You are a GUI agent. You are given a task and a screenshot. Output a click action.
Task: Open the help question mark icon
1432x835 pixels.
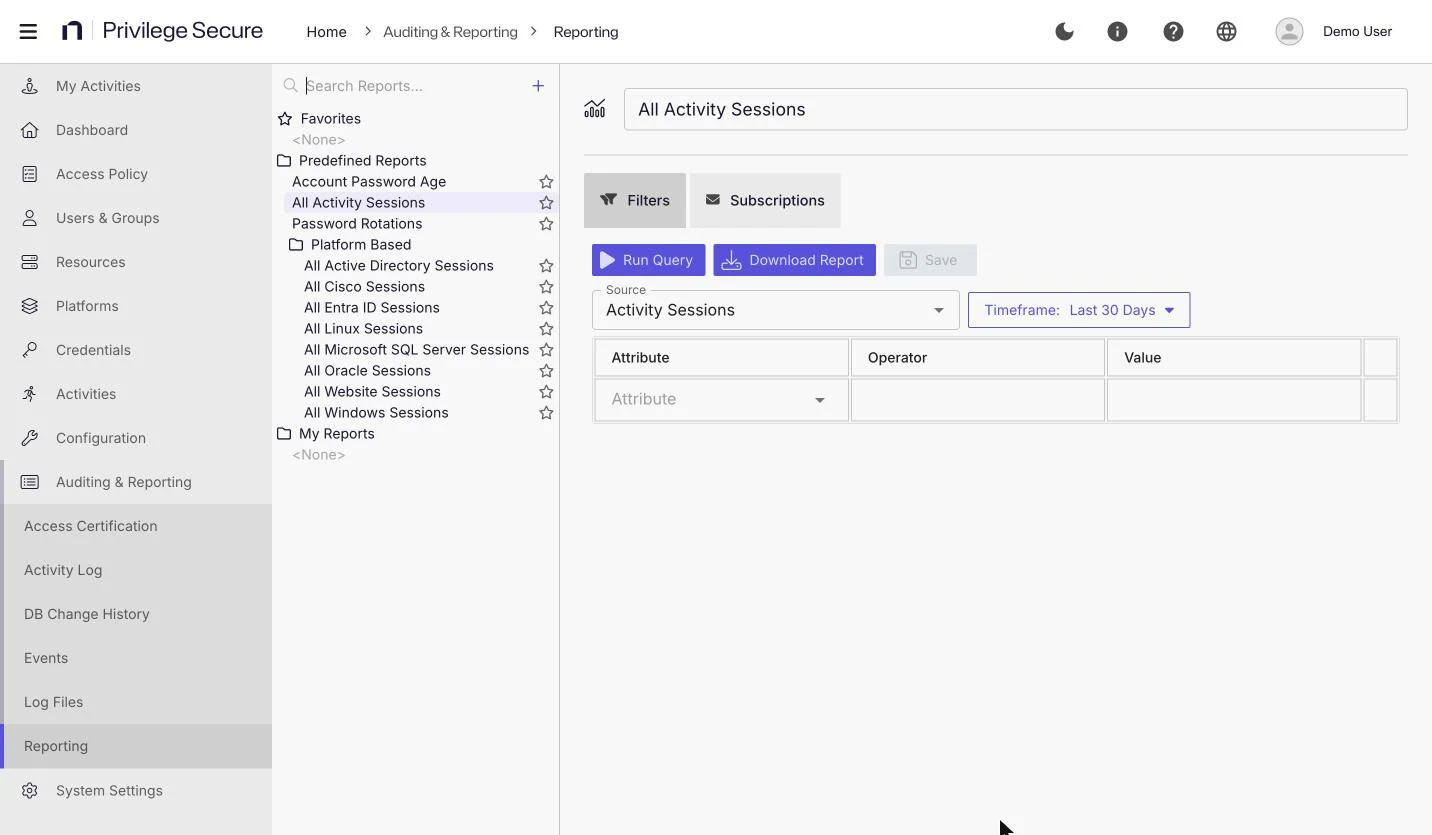(x=1173, y=31)
